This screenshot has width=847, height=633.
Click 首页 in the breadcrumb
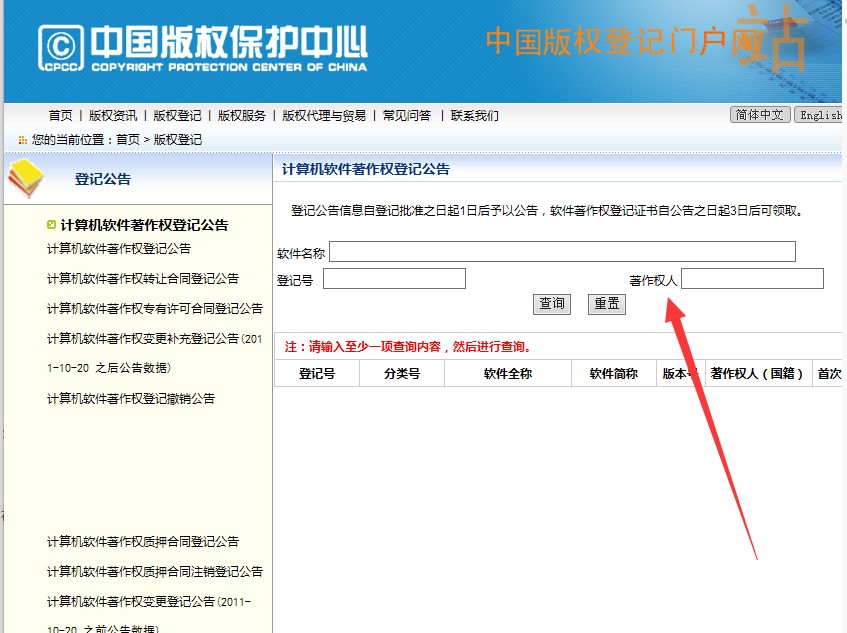pyautogui.click(x=128, y=140)
